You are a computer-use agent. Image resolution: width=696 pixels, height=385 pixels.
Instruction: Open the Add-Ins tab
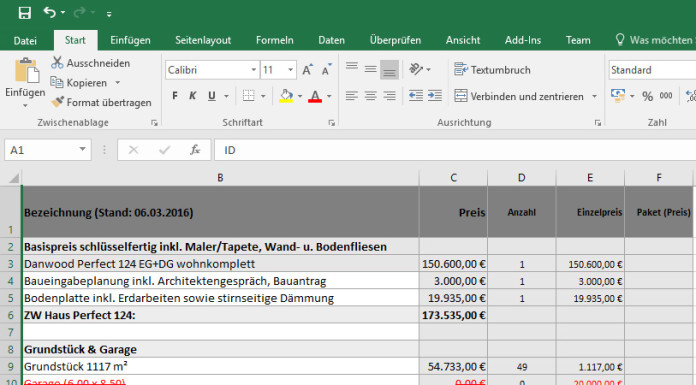click(522, 40)
